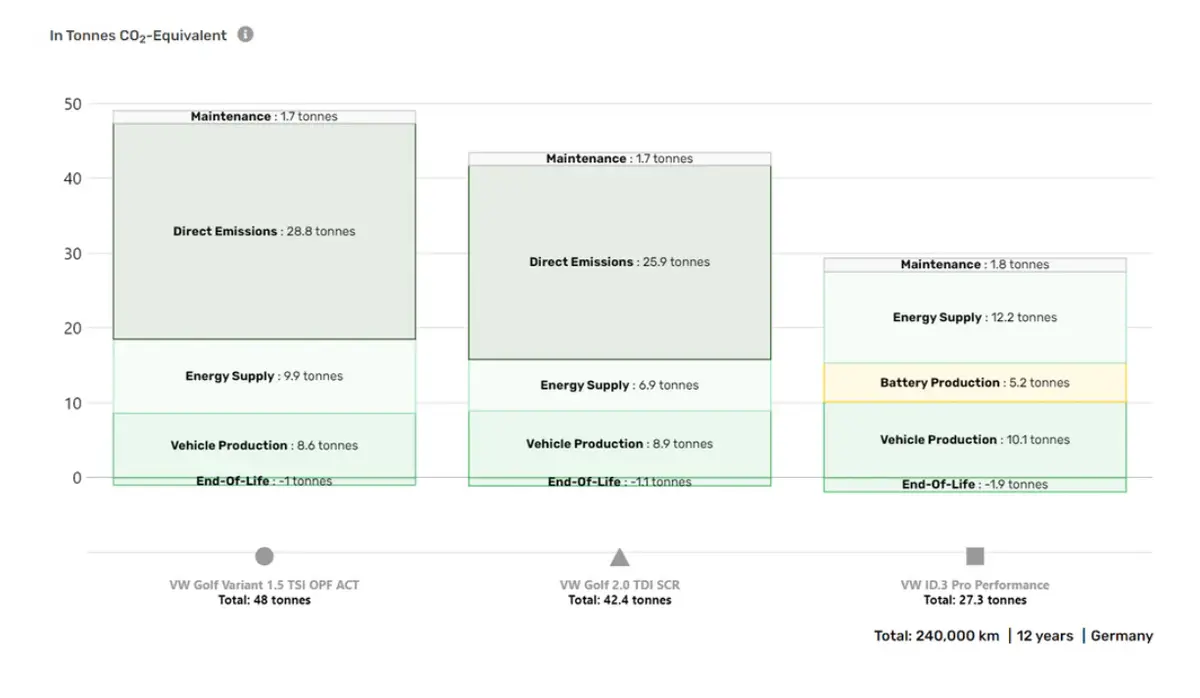The width and height of the screenshot is (1200, 698).
Task: Click the 12 years text
Action: click(x=1045, y=636)
